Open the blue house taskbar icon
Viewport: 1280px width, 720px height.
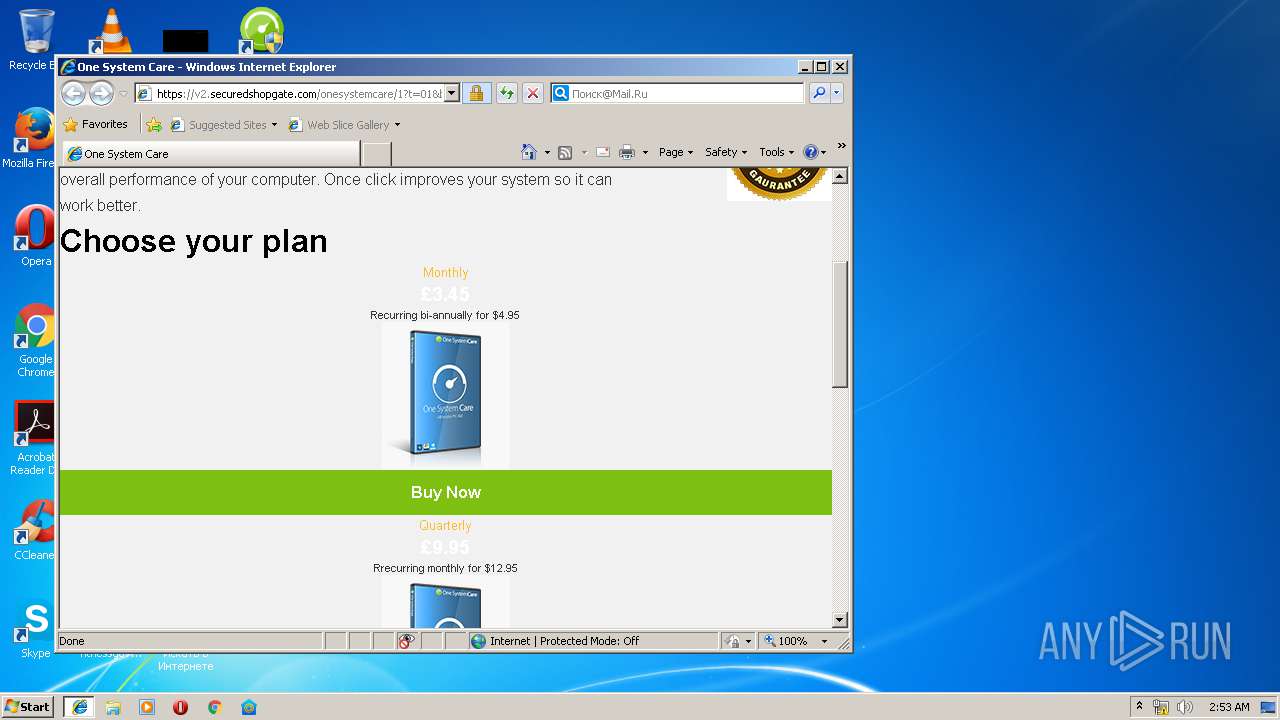(x=248, y=707)
